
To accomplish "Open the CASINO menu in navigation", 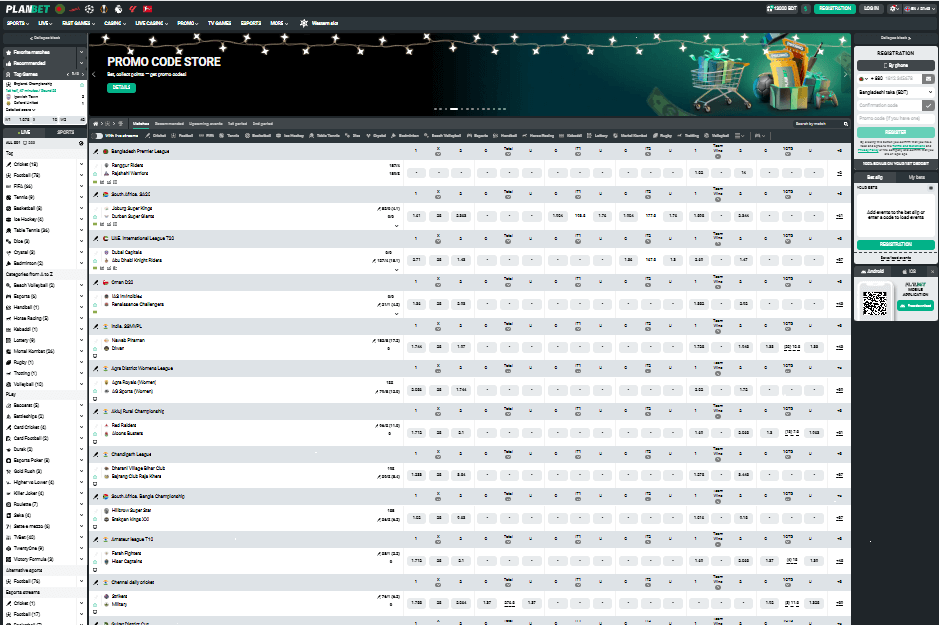I will point(113,21).
